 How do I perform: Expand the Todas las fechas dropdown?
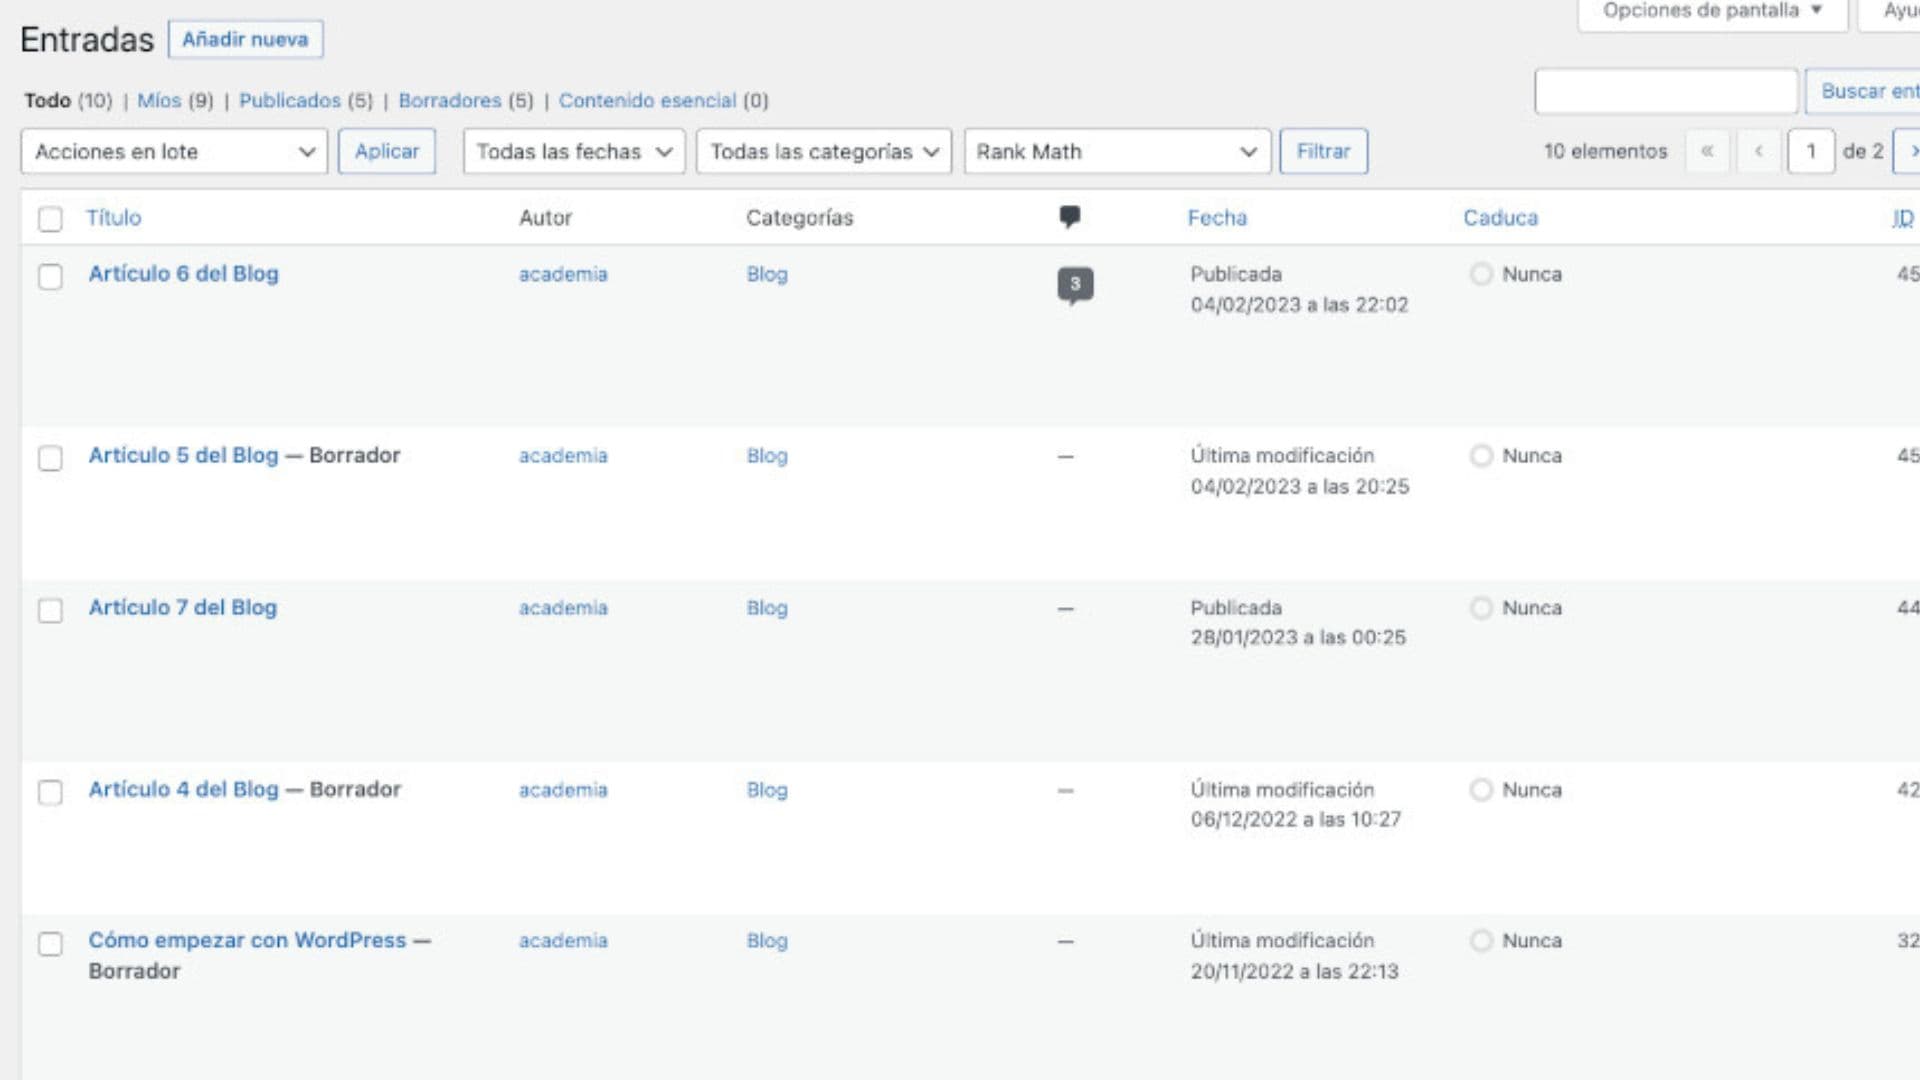coord(573,151)
